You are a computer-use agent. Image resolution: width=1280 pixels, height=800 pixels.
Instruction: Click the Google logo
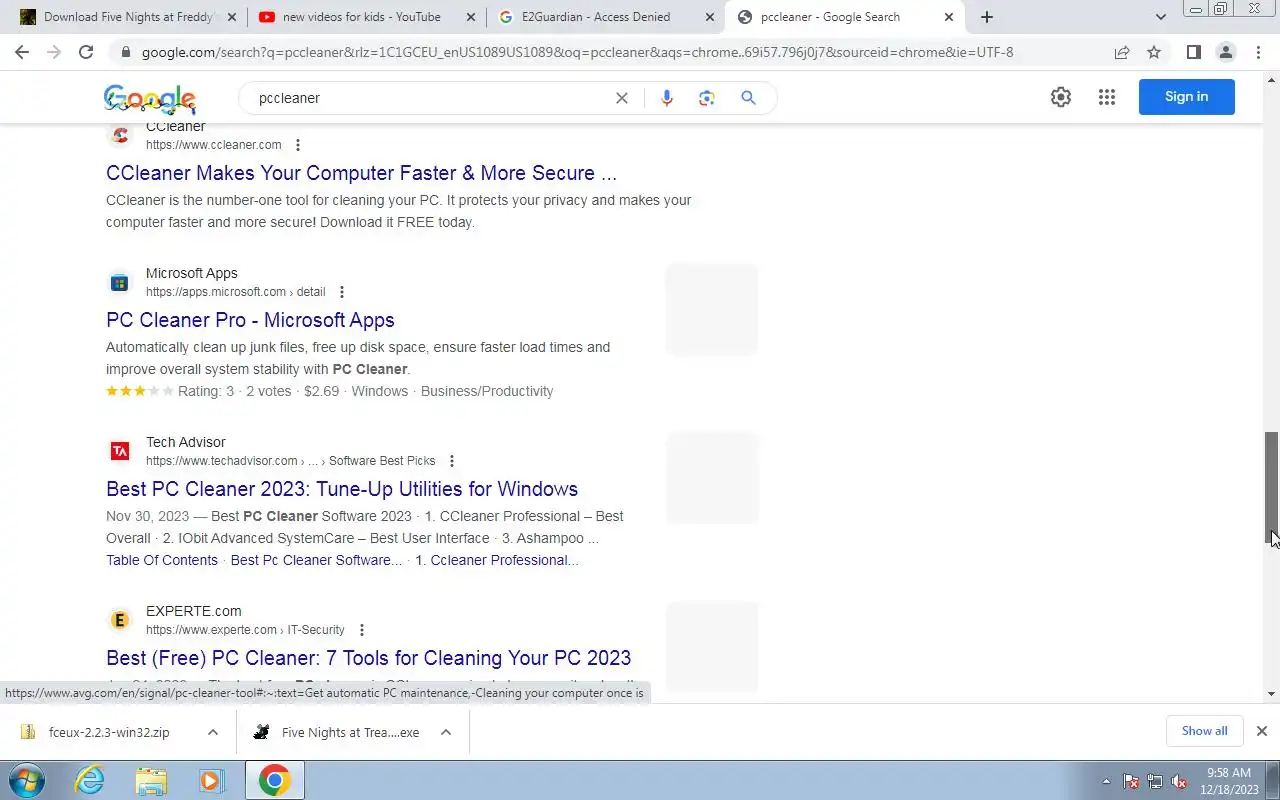(x=150, y=98)
